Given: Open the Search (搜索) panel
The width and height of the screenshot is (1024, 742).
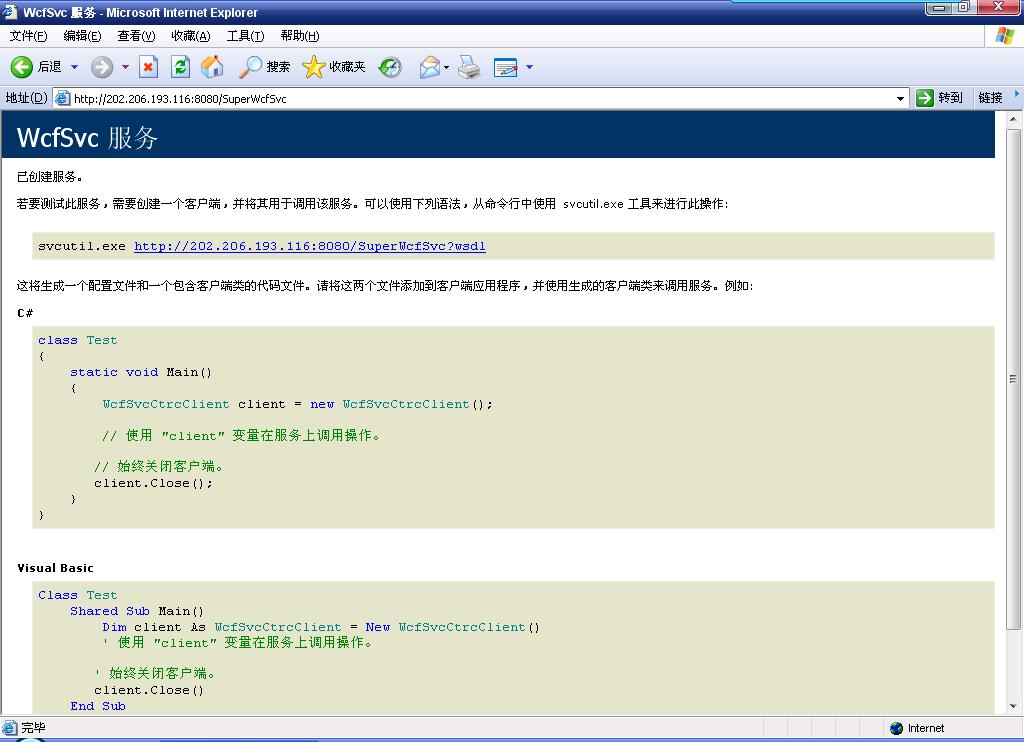Looking at the screenshot, I should pyautogui.click(x=265, y=67).
